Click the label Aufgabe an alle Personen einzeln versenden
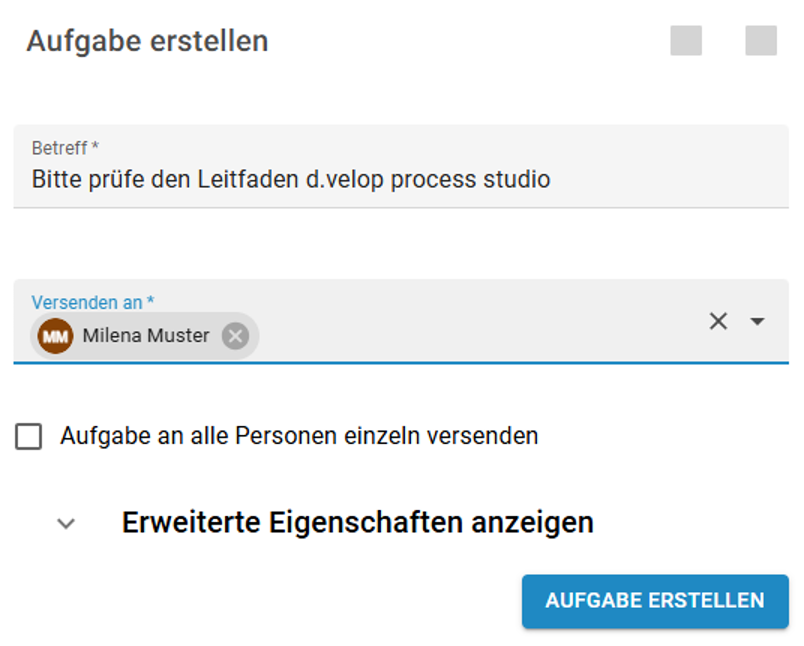 pyautogui.click(x=299, y=436)
